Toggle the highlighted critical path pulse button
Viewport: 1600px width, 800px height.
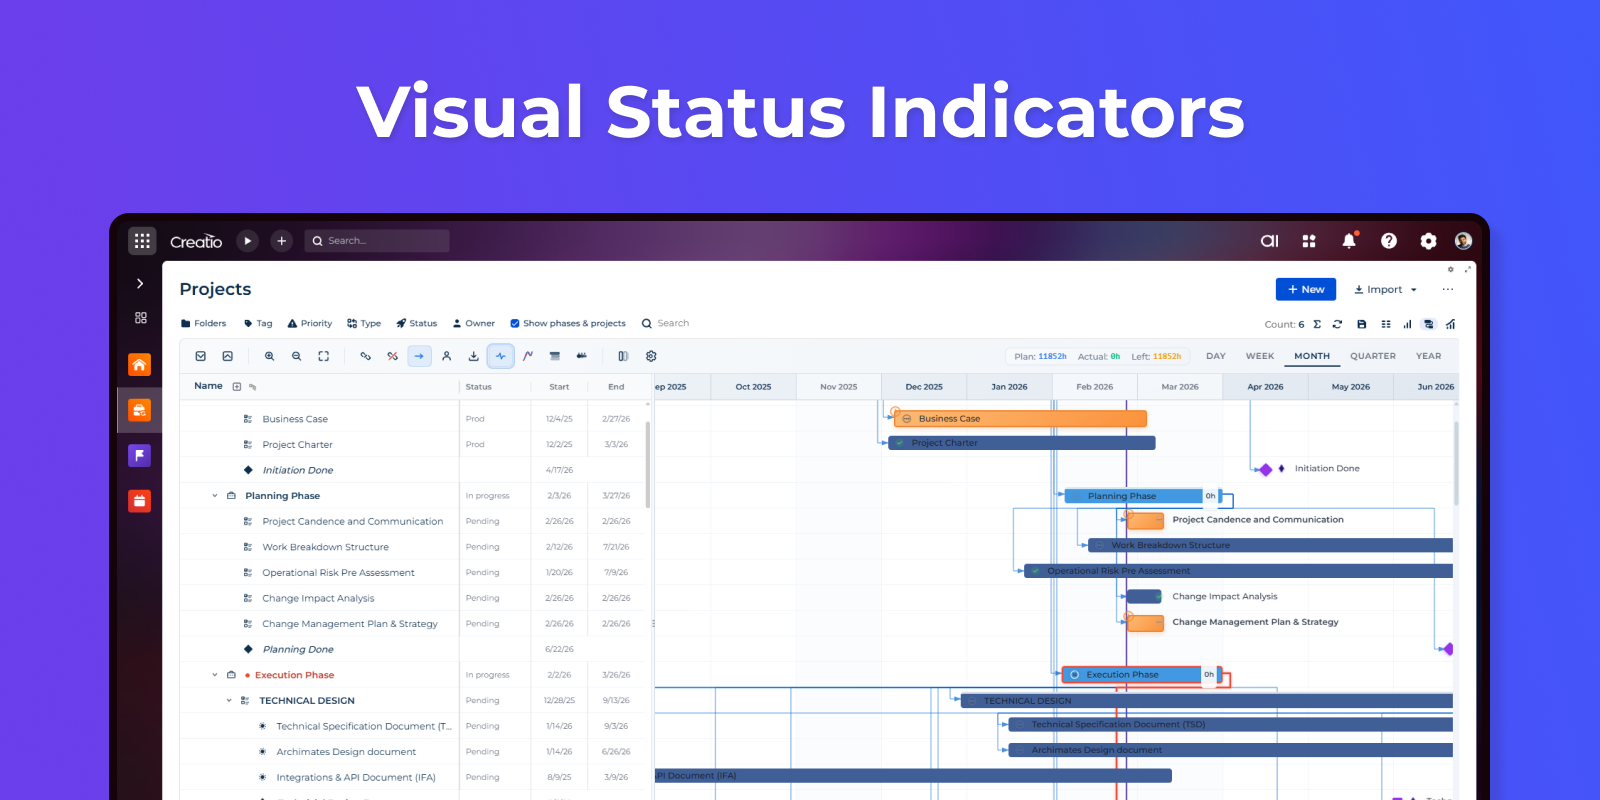(500, 356)
